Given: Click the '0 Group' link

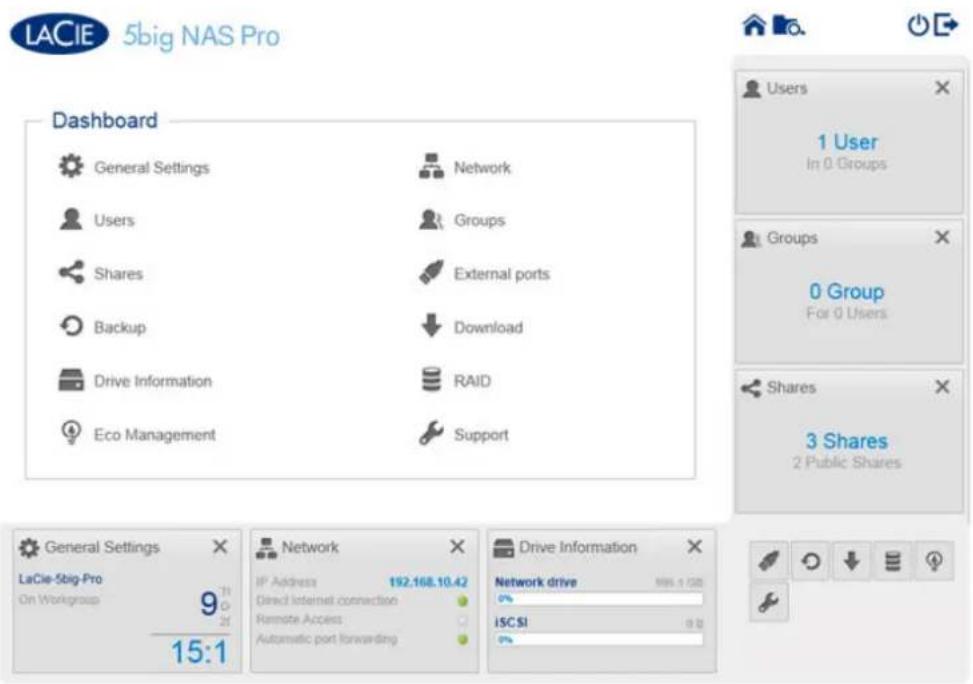Looking at the screenshot, I should (x=847, y=291).
